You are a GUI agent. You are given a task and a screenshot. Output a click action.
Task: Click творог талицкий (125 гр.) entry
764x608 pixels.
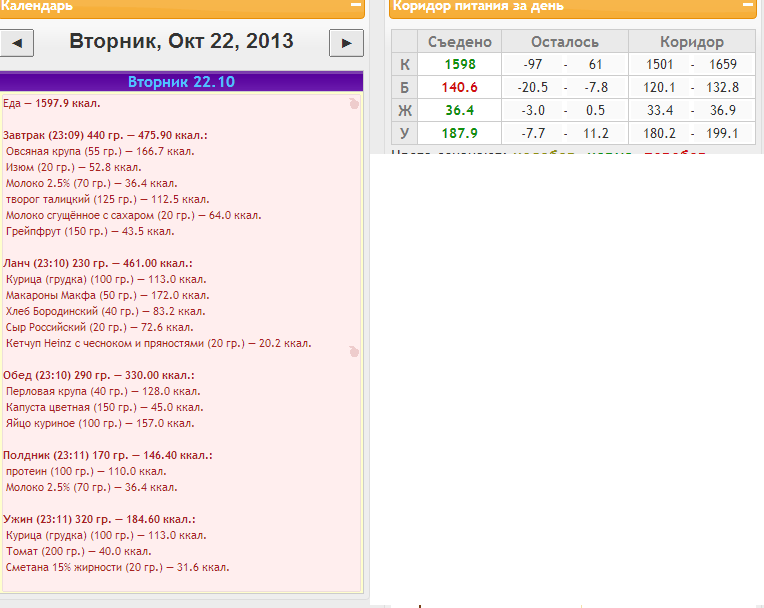108,199
